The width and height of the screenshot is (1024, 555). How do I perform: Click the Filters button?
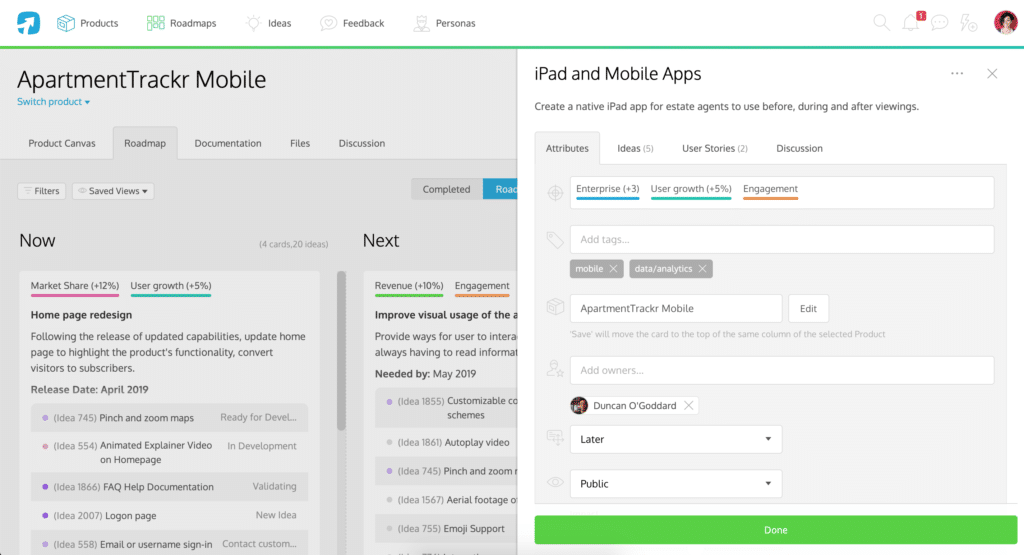click(x=41, y=191)
